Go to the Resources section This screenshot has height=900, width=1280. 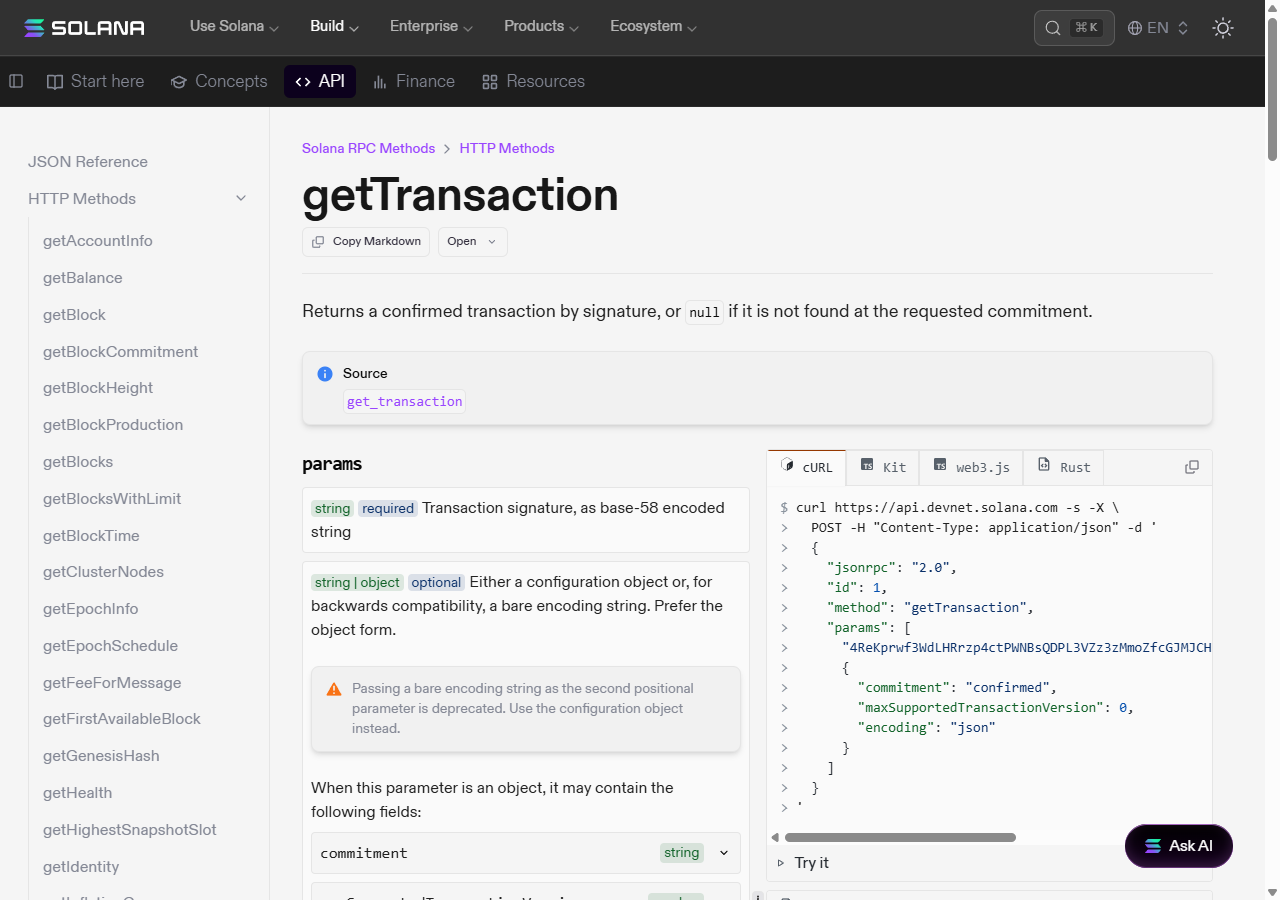[x=533, y=81]
